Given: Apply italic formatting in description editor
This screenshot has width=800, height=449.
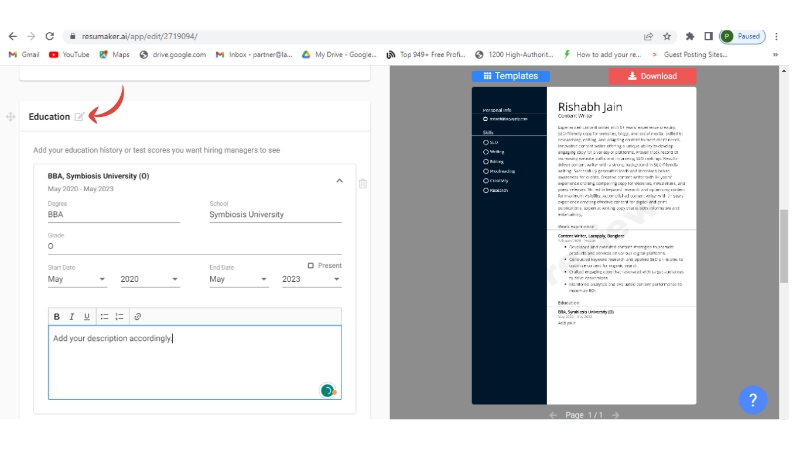Looking at the screenshot, I should point(72,316).
